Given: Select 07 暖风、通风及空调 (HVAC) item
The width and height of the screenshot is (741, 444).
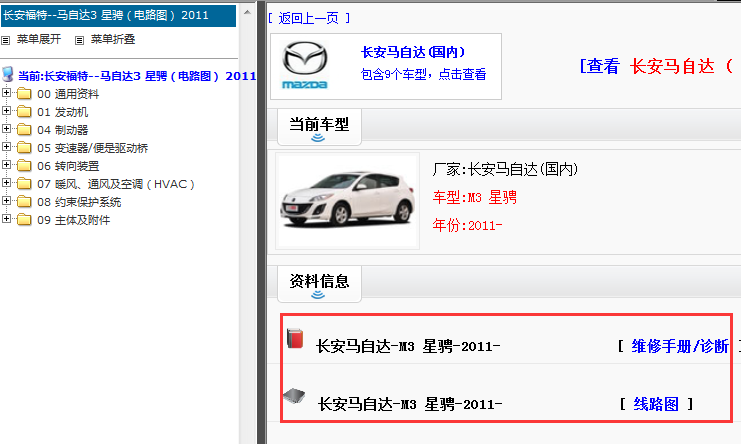Looking at the screenshot, I should tap(116, 184).
